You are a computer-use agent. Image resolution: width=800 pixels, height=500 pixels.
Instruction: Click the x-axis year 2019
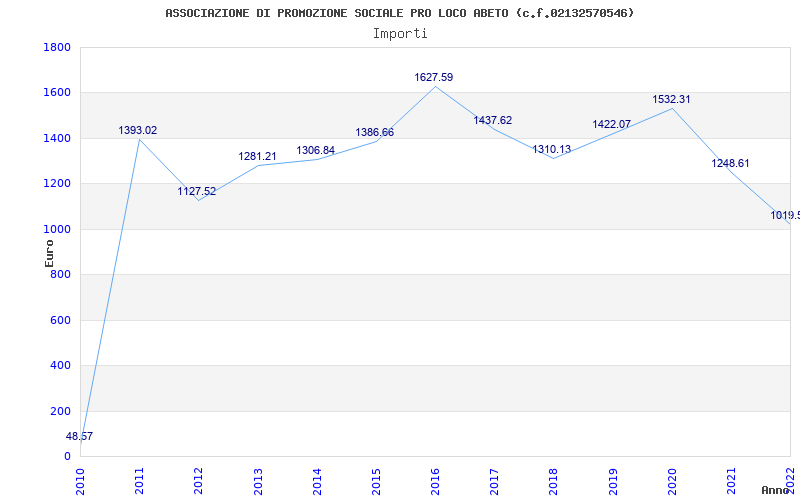613,481
